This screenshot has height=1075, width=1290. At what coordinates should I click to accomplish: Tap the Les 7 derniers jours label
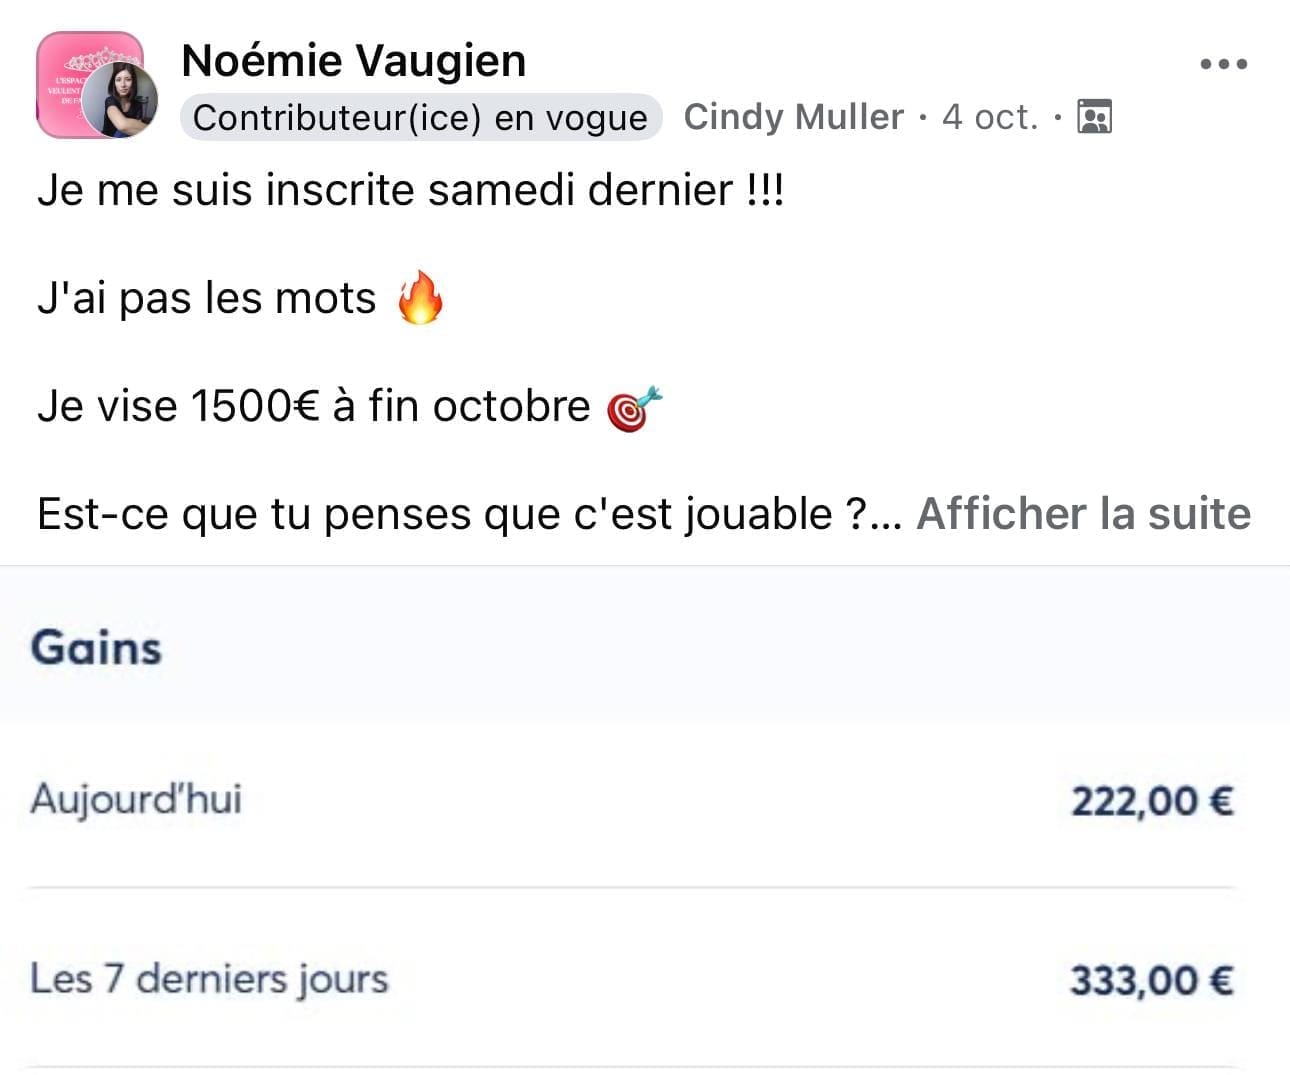[x=209, y=978]
